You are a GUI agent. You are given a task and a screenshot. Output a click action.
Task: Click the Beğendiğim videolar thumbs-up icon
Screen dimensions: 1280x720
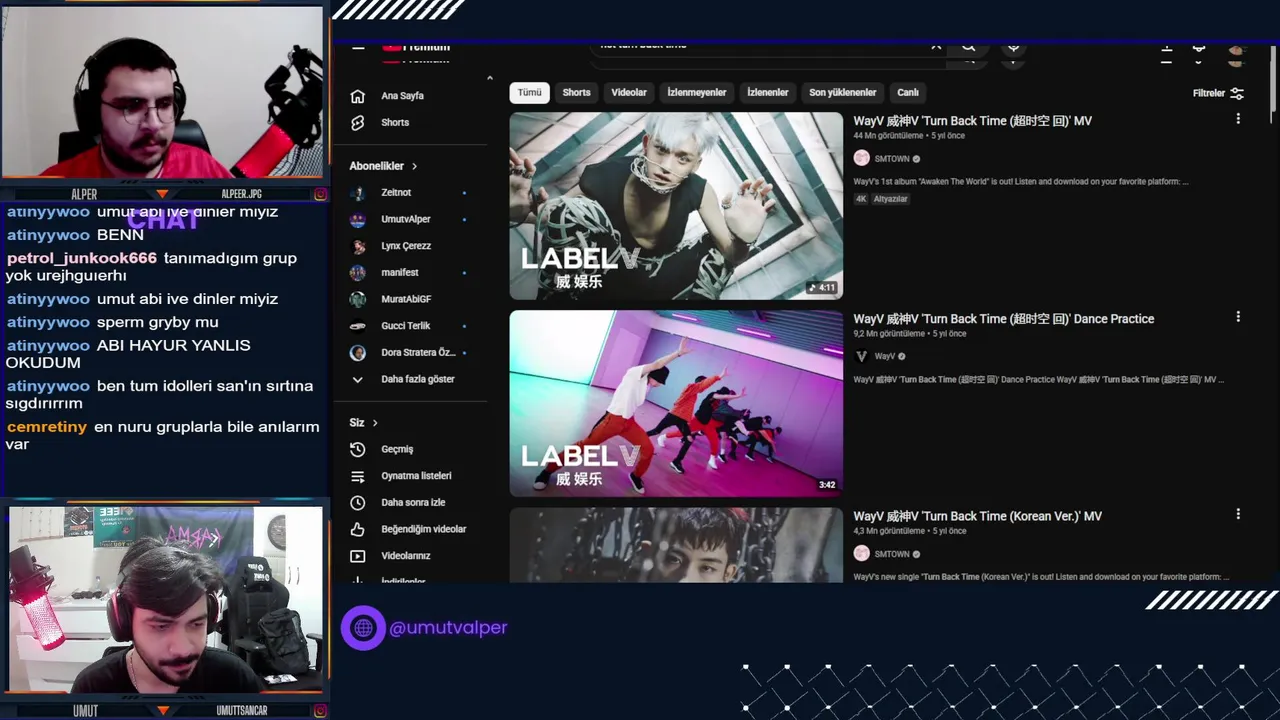(358, 529)
